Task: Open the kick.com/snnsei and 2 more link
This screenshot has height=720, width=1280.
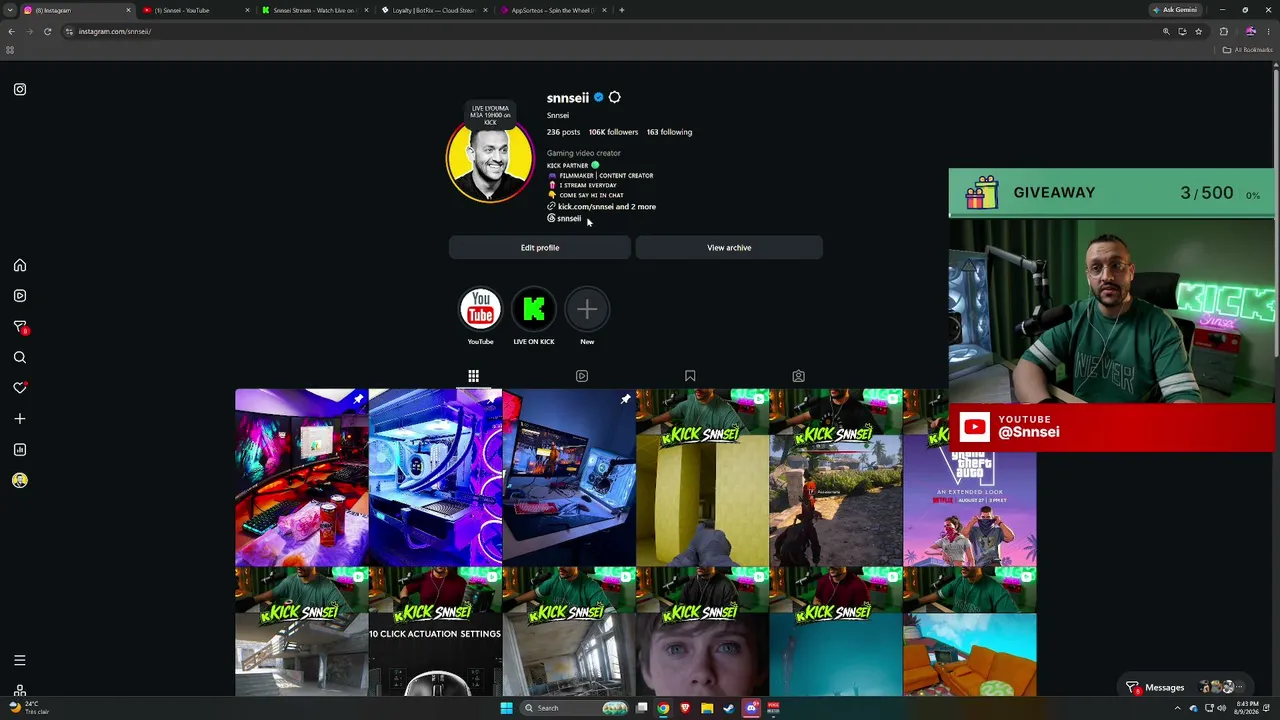Action: coord(601,207)
